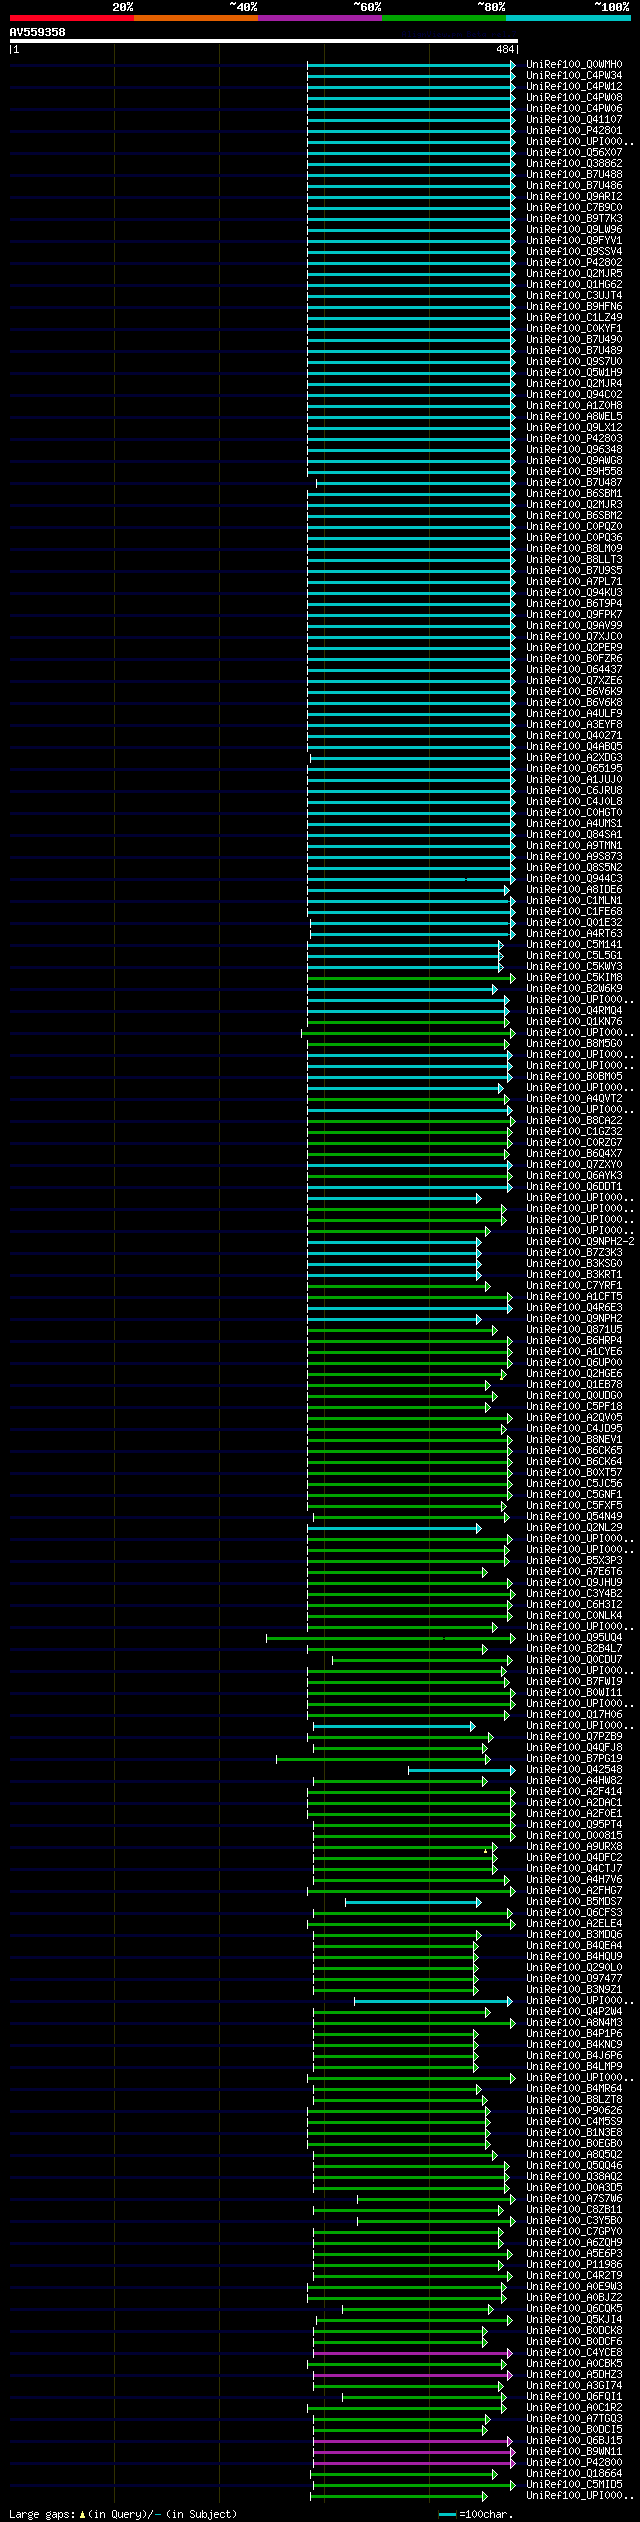Click the cyan ~100% identity legend segment
Image resolution: width=640 pixels, height=2522 pixels.
(x=568, y=18)
